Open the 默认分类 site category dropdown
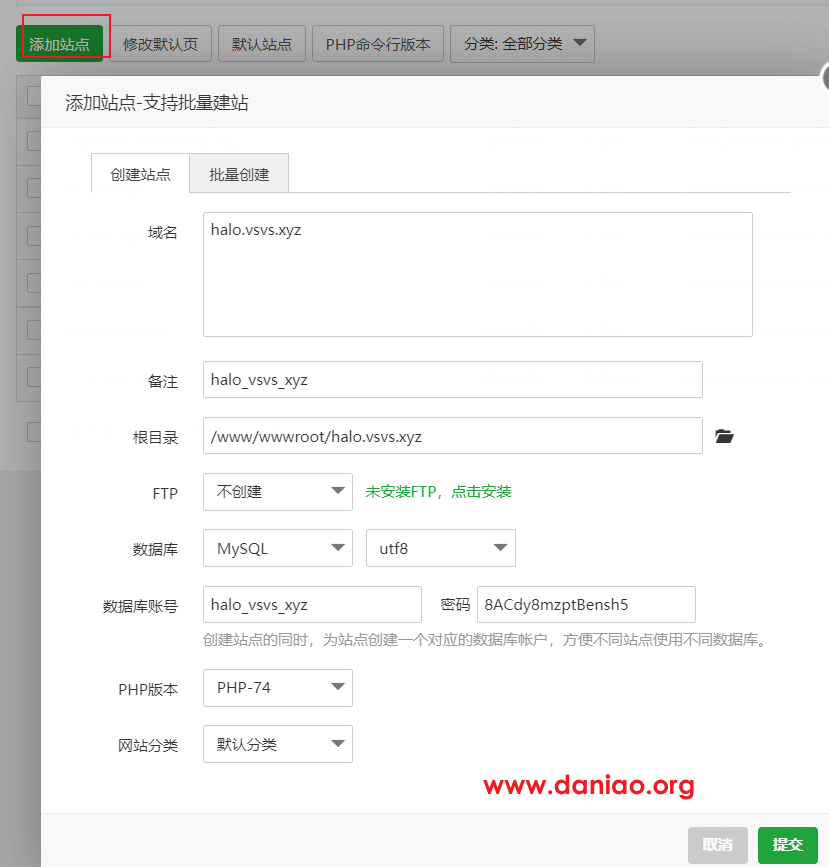The width and height of the screenshot is (829, 867). click(278, 744)
